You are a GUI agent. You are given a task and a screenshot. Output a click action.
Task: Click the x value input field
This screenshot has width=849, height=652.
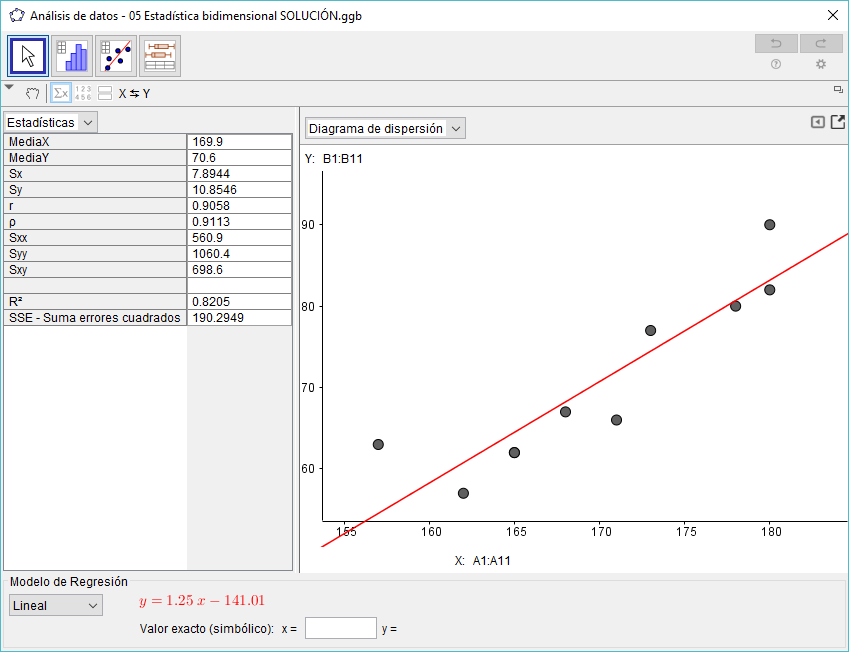[x=340, y=628]
